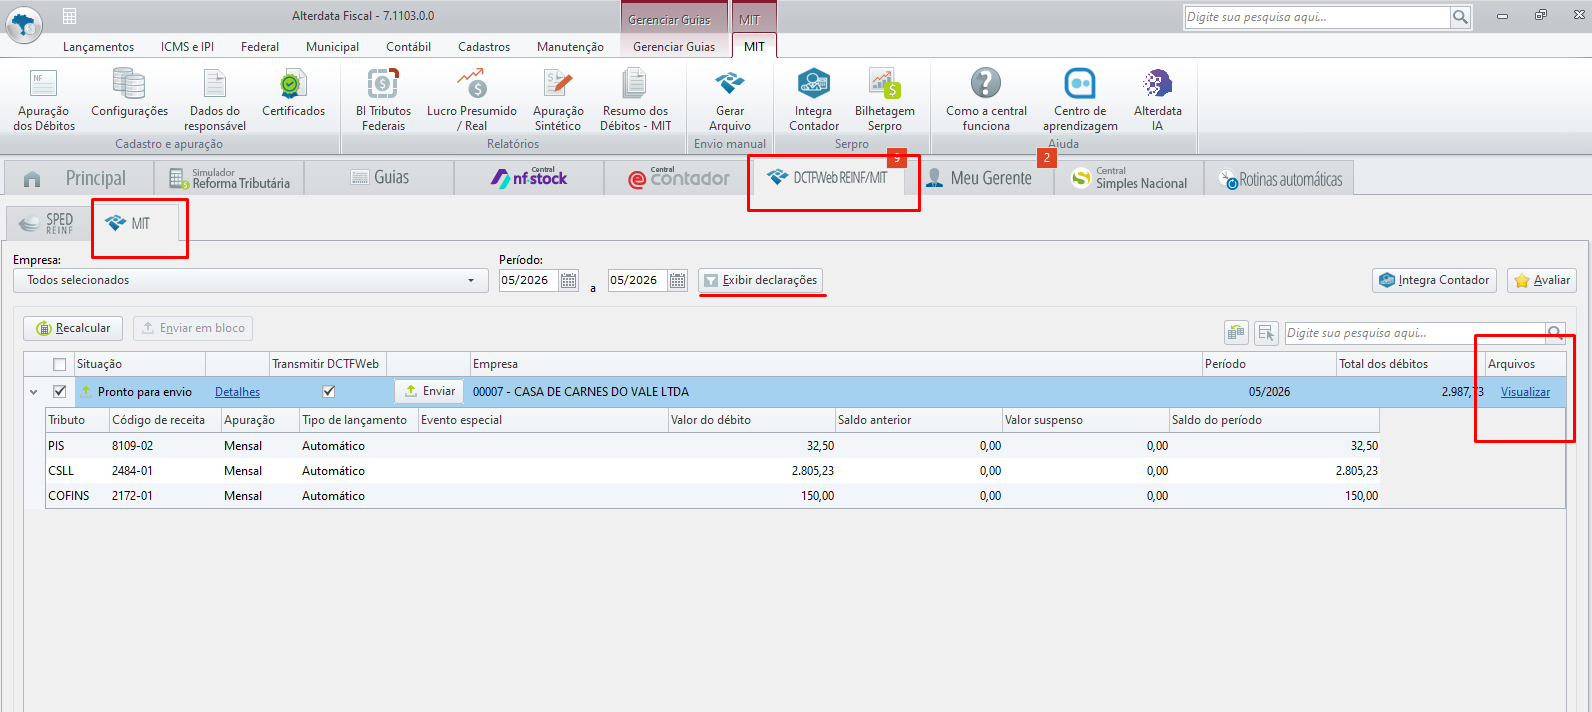The image size is (1592, 712).
Task: Open Certificados ribbon icon
Action: pyautogui.click(x=293, y=92)
